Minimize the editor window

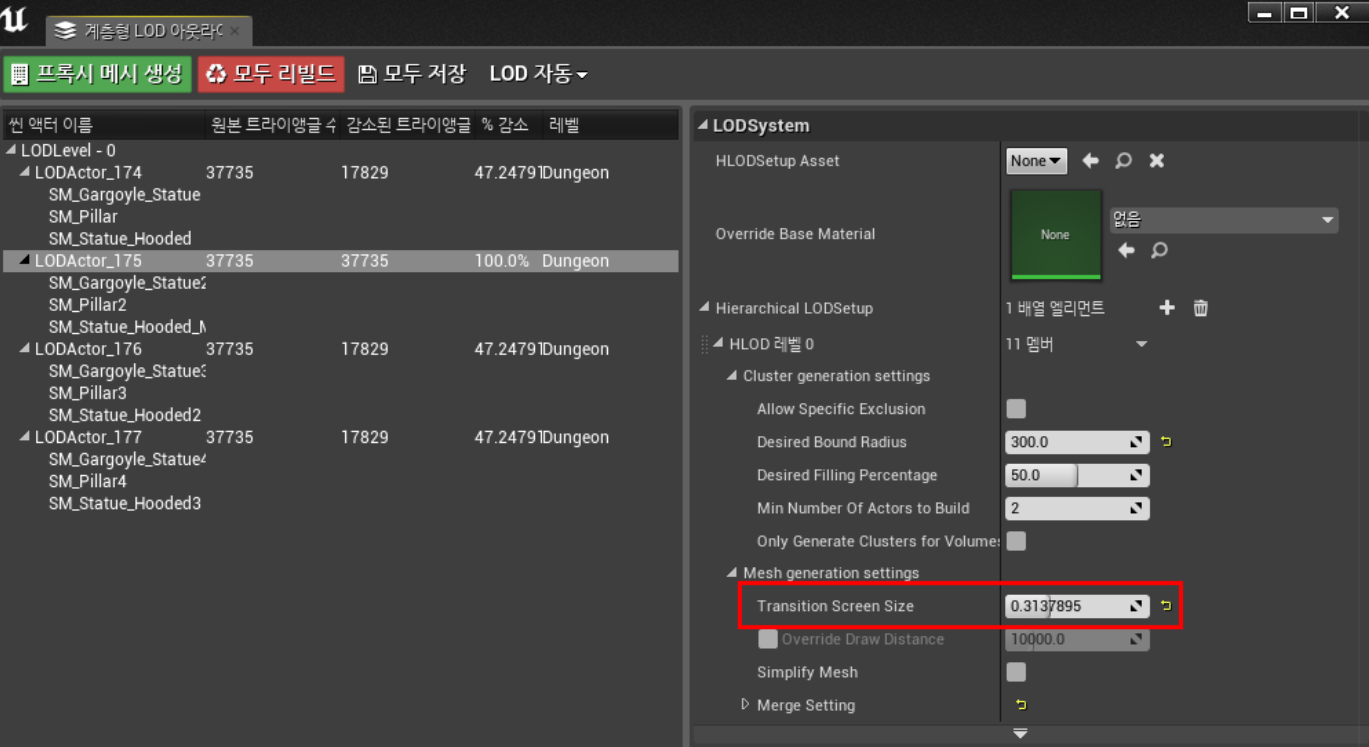(1264, 13)
